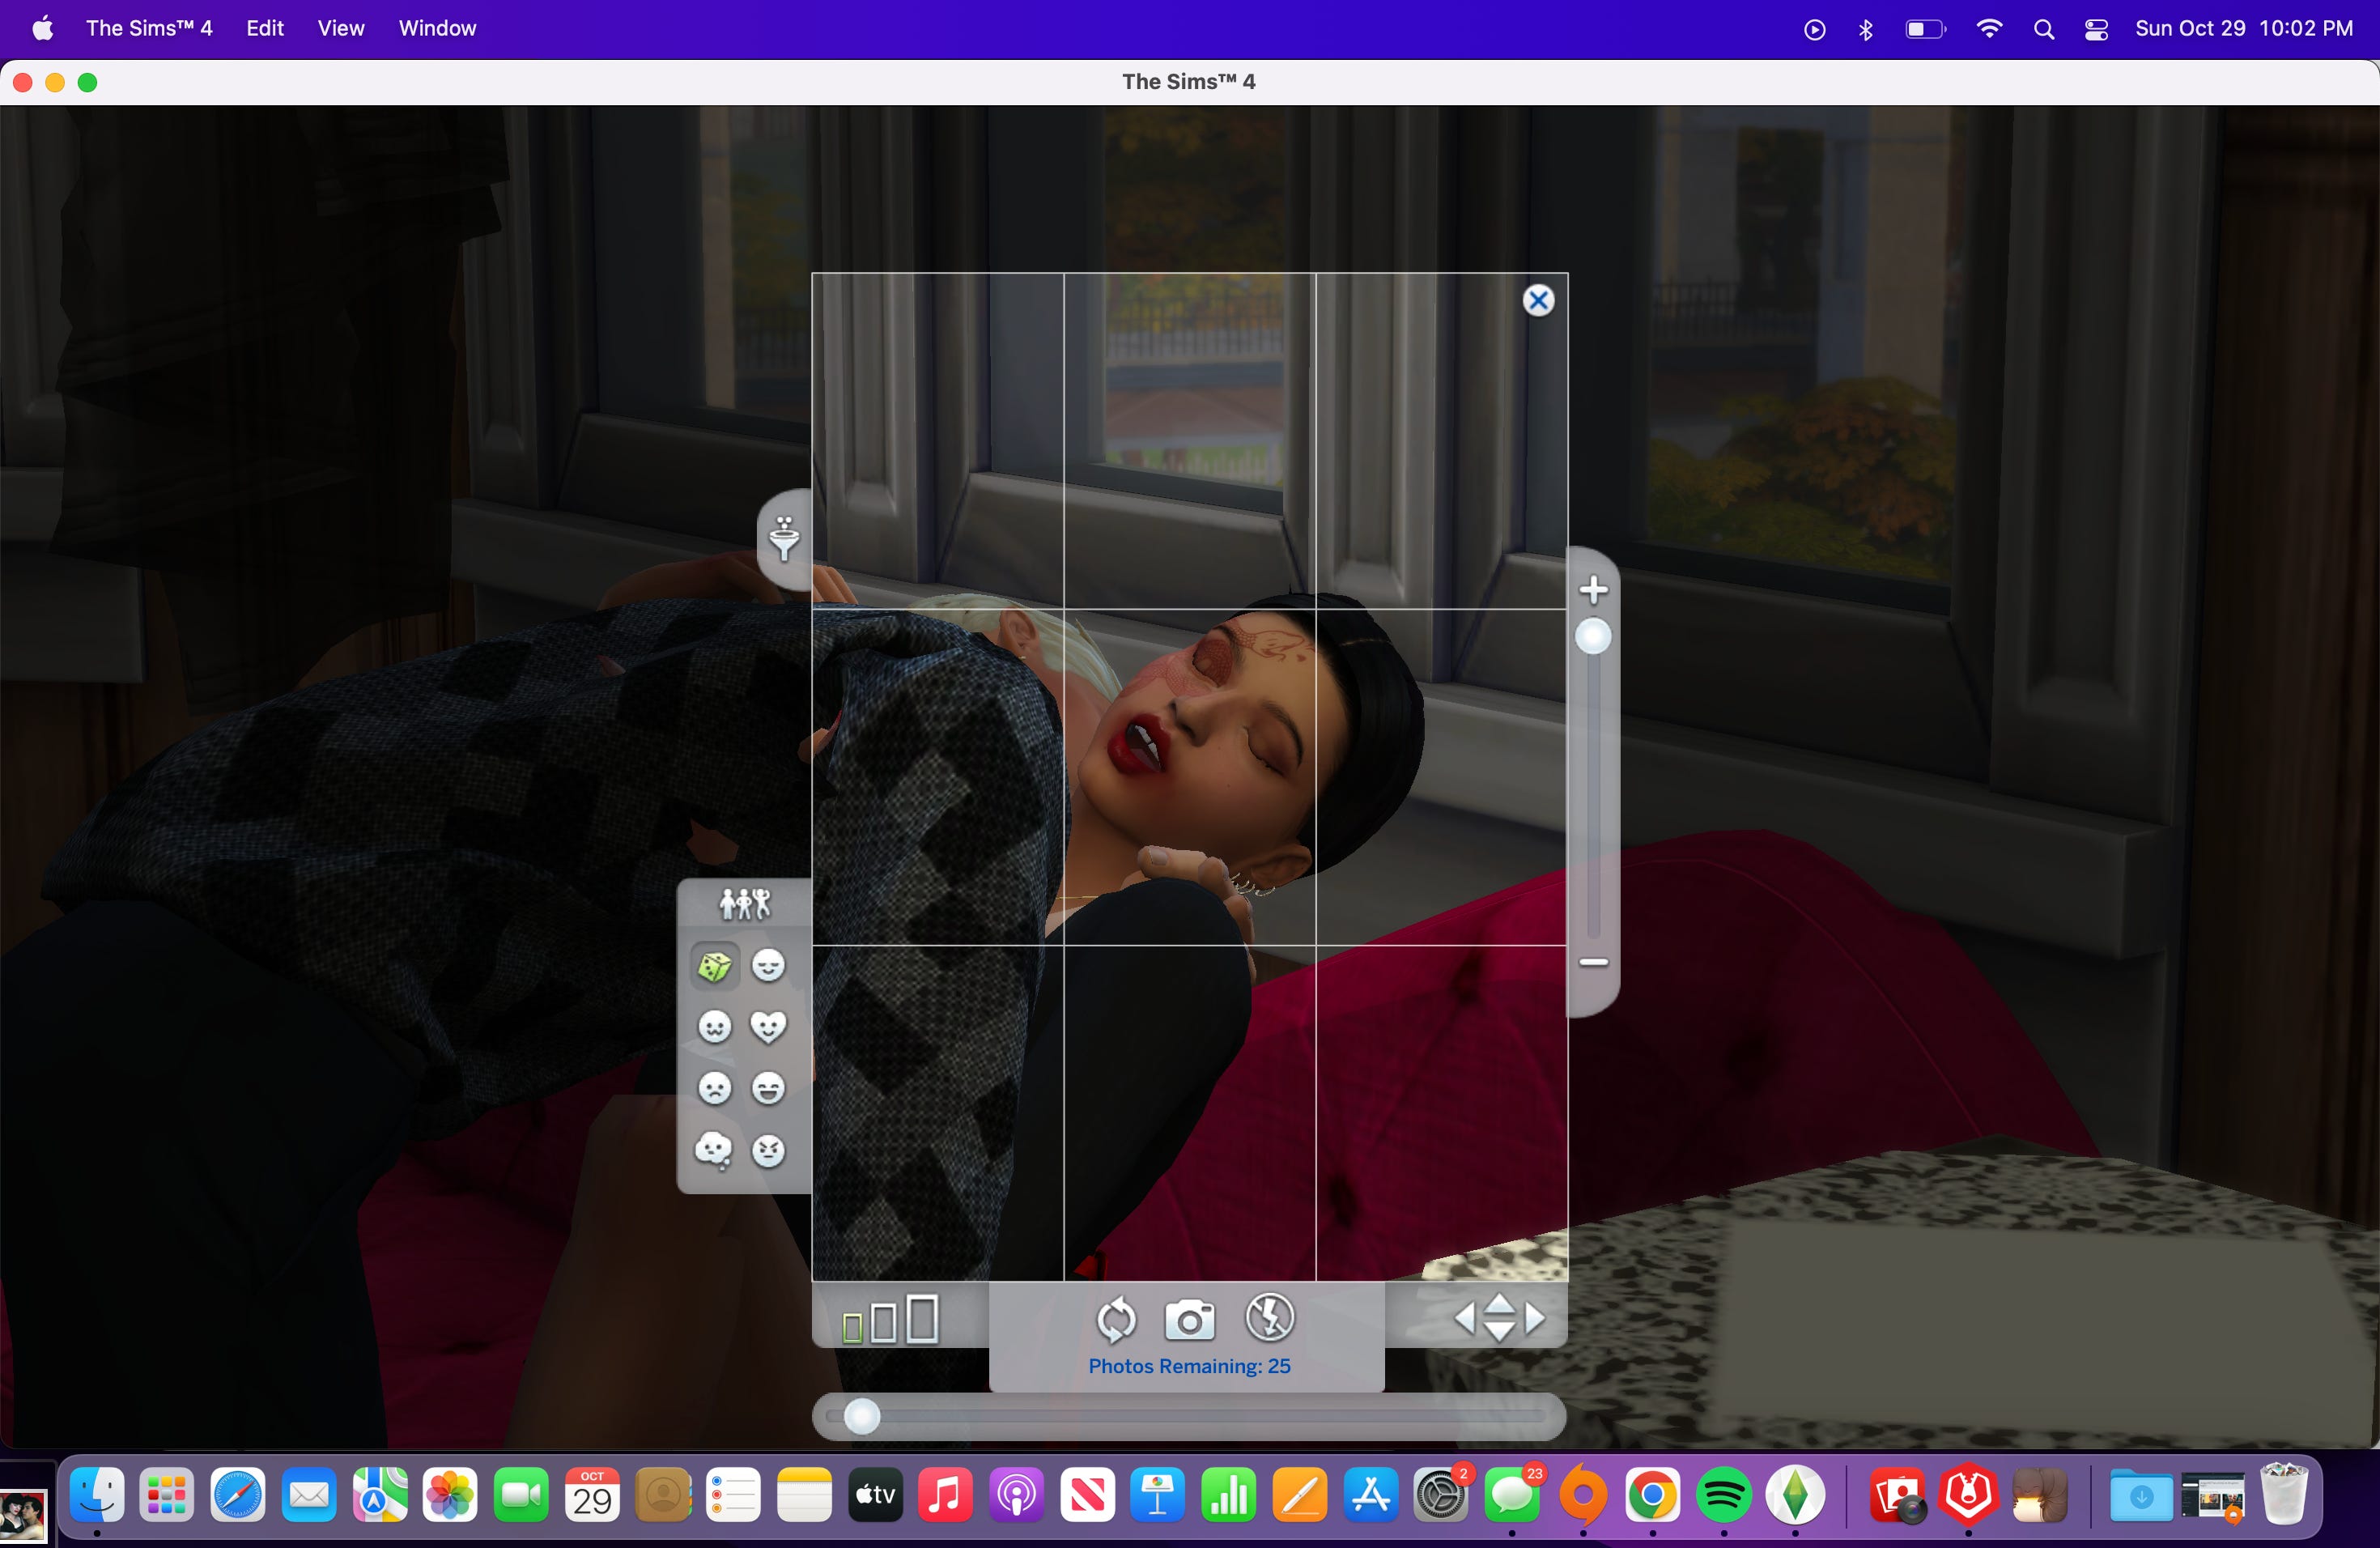This screenshot has height=1548, width=2380.
Task: Rotate the photo frame orientation
Action: 1116,1320
